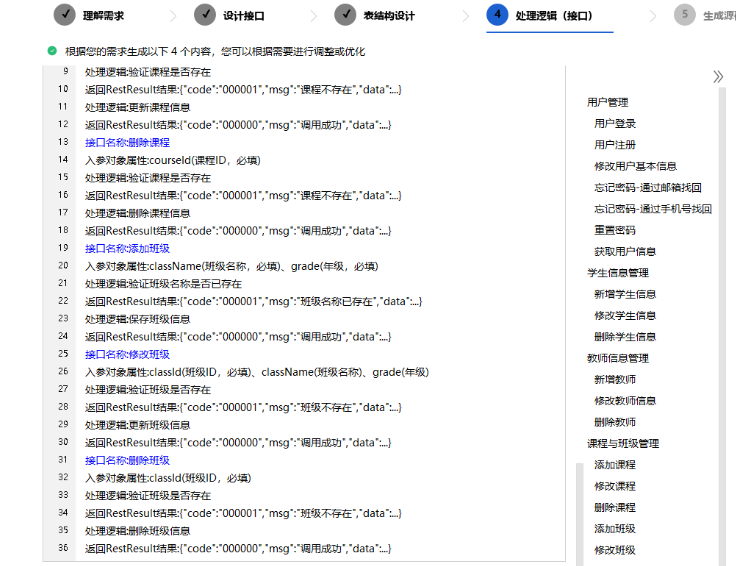Expand the 课程与班级管理 tree group

pos(622,443)
